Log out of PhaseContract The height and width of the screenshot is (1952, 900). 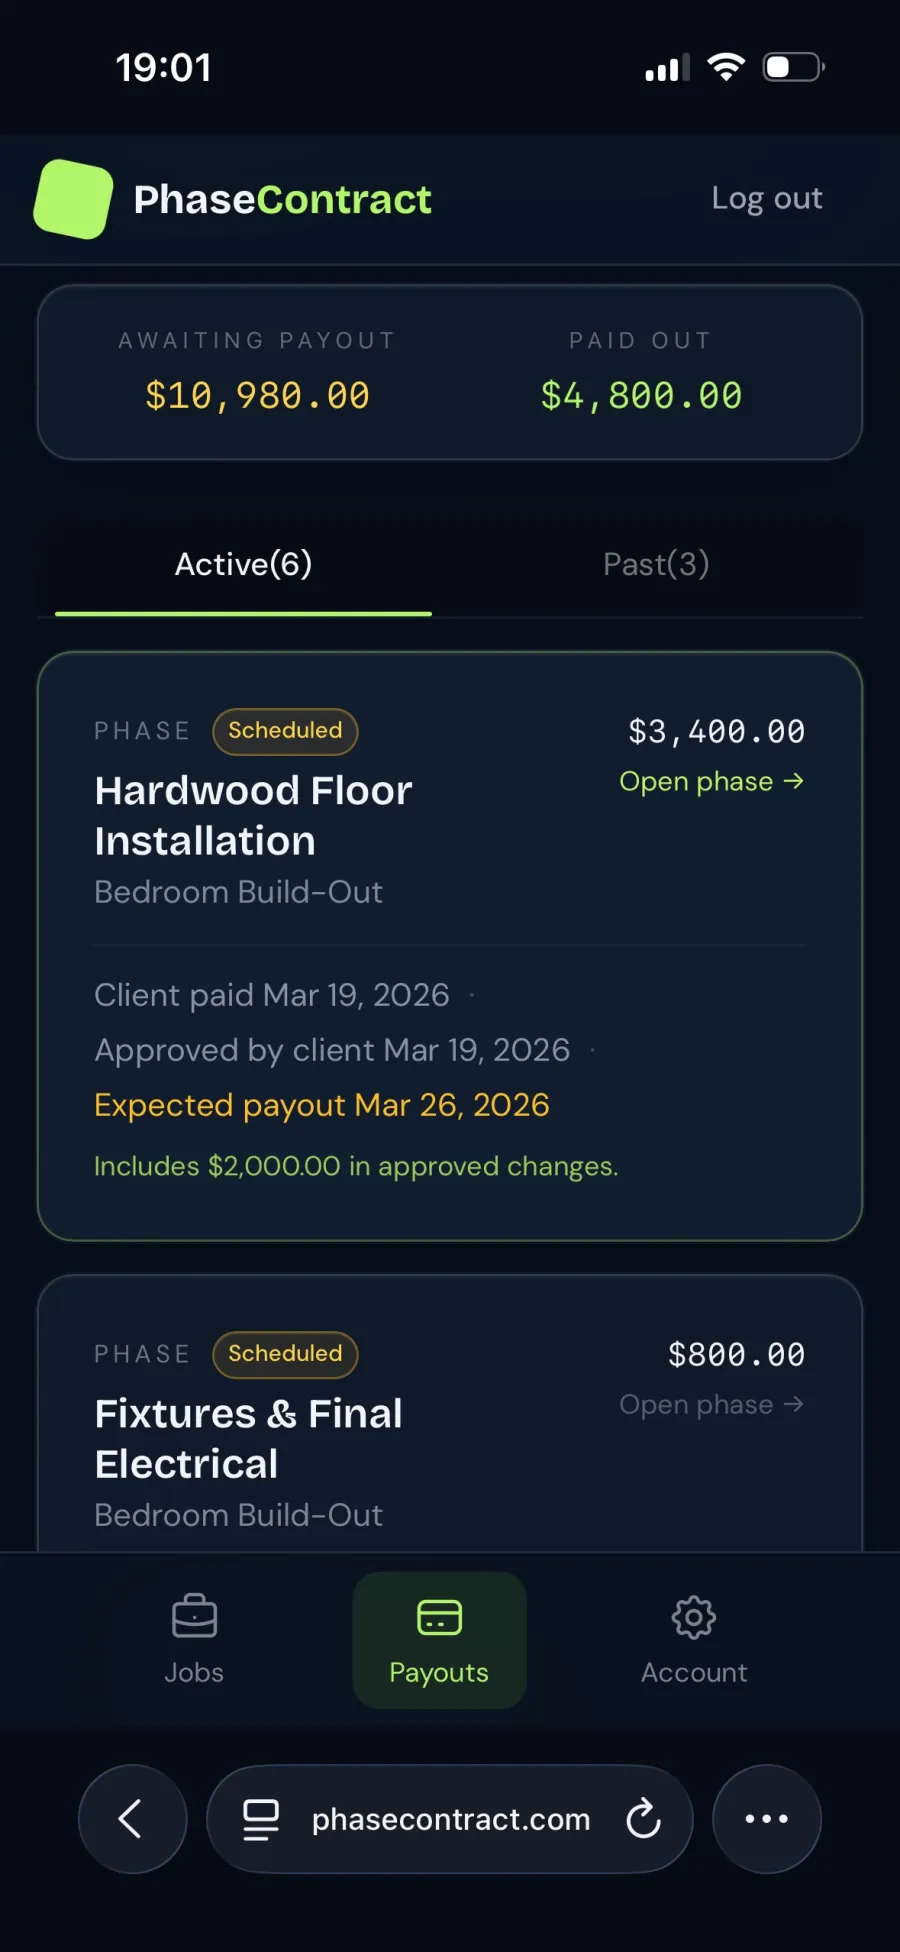[766, 198]
